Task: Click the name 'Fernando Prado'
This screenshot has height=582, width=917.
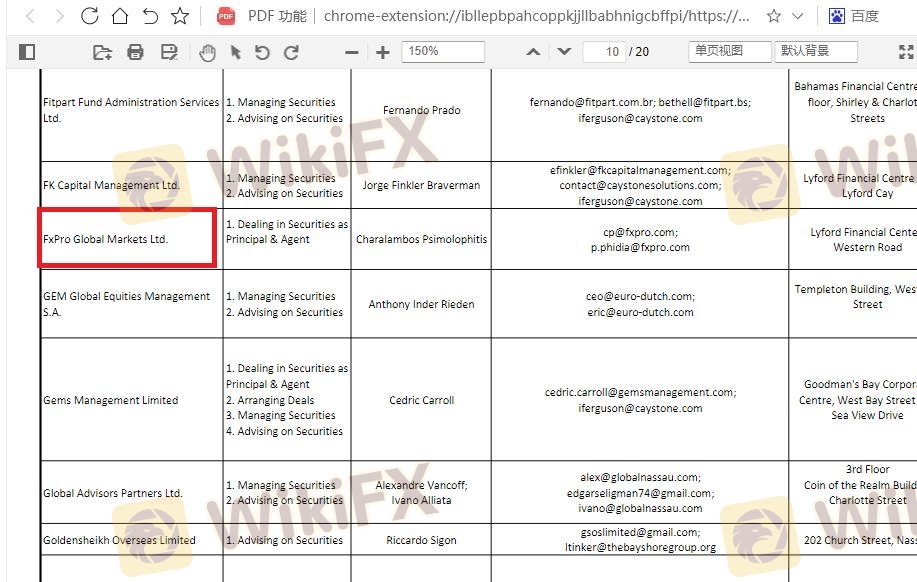Action: [x=422, y=110]
